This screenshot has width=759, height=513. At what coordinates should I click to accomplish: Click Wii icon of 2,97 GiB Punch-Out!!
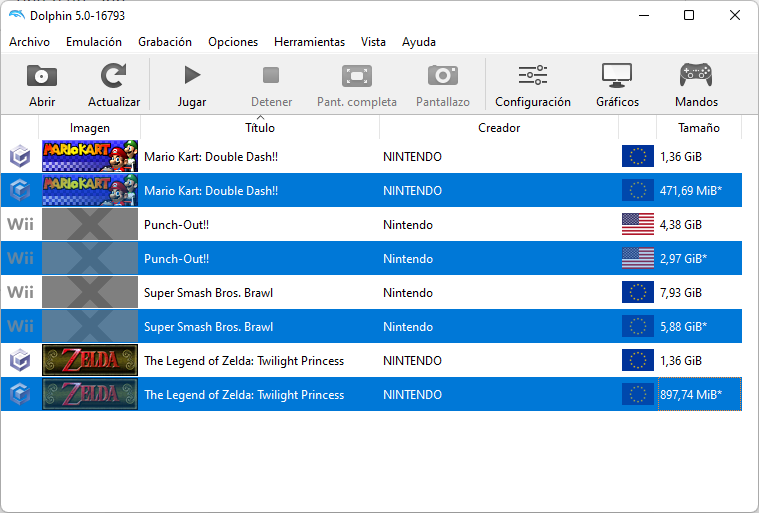[20, 258]
